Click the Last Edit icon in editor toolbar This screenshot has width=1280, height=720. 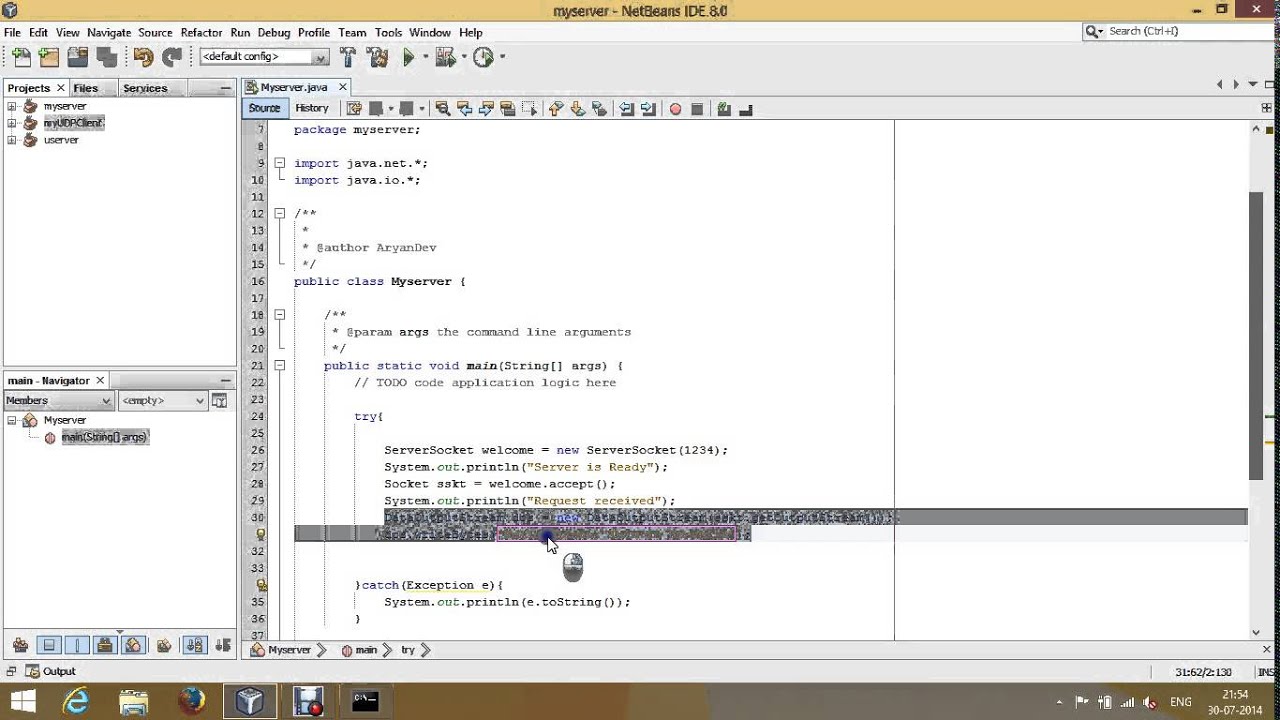pos(354,108)
